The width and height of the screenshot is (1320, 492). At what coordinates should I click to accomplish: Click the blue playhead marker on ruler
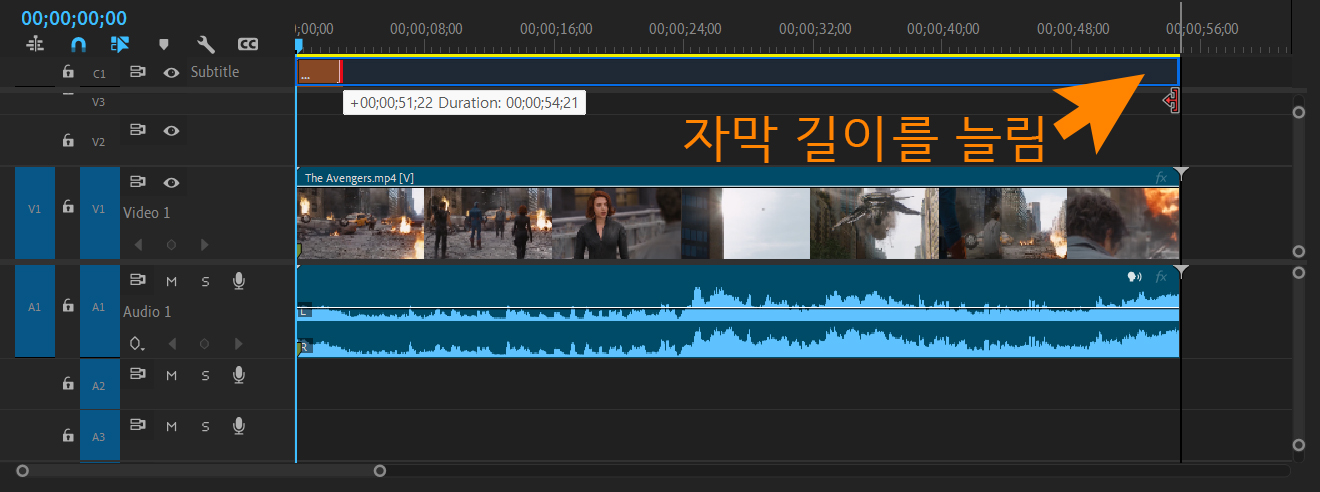298,46
